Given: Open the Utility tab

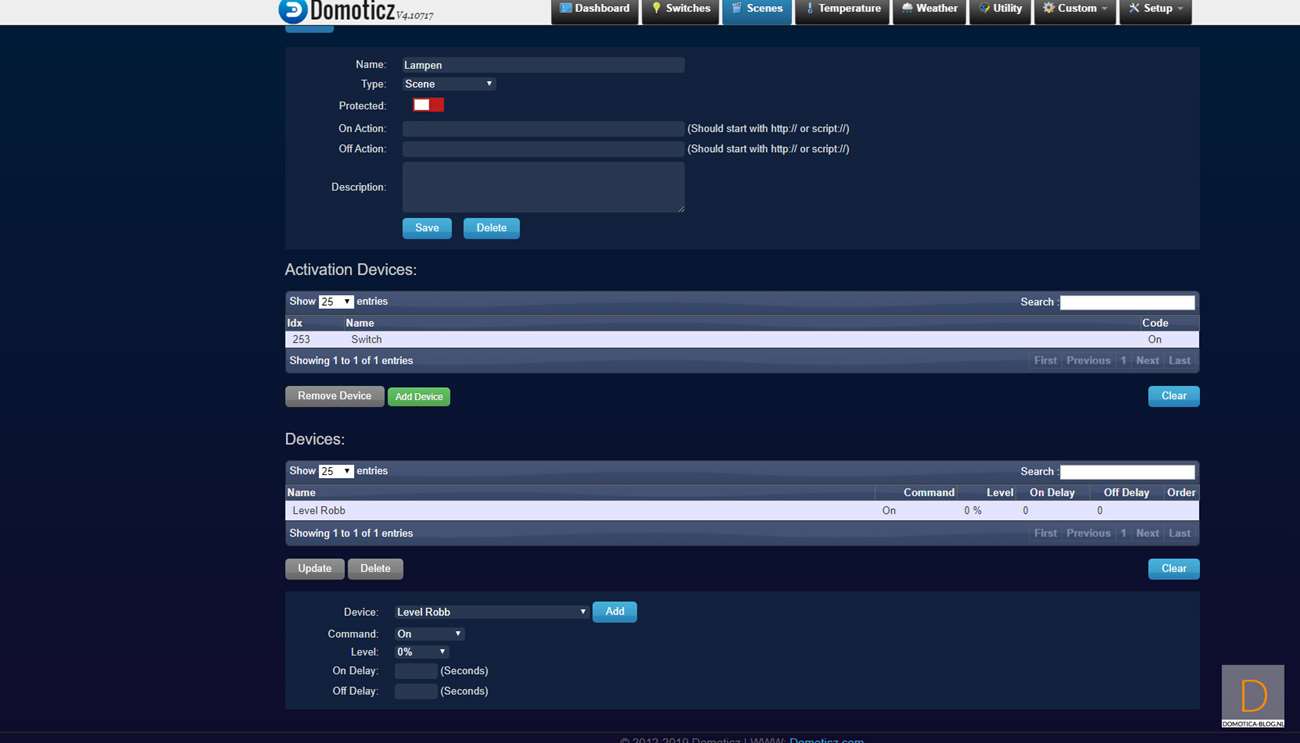Looking at the screenshot, I should [x=1000, y=10].
